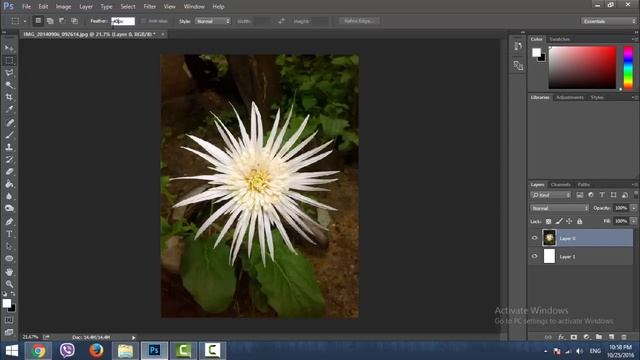Viewport: 640px width, 360px height.
Task: Open the Layer menu
Action: coord(86,7)
